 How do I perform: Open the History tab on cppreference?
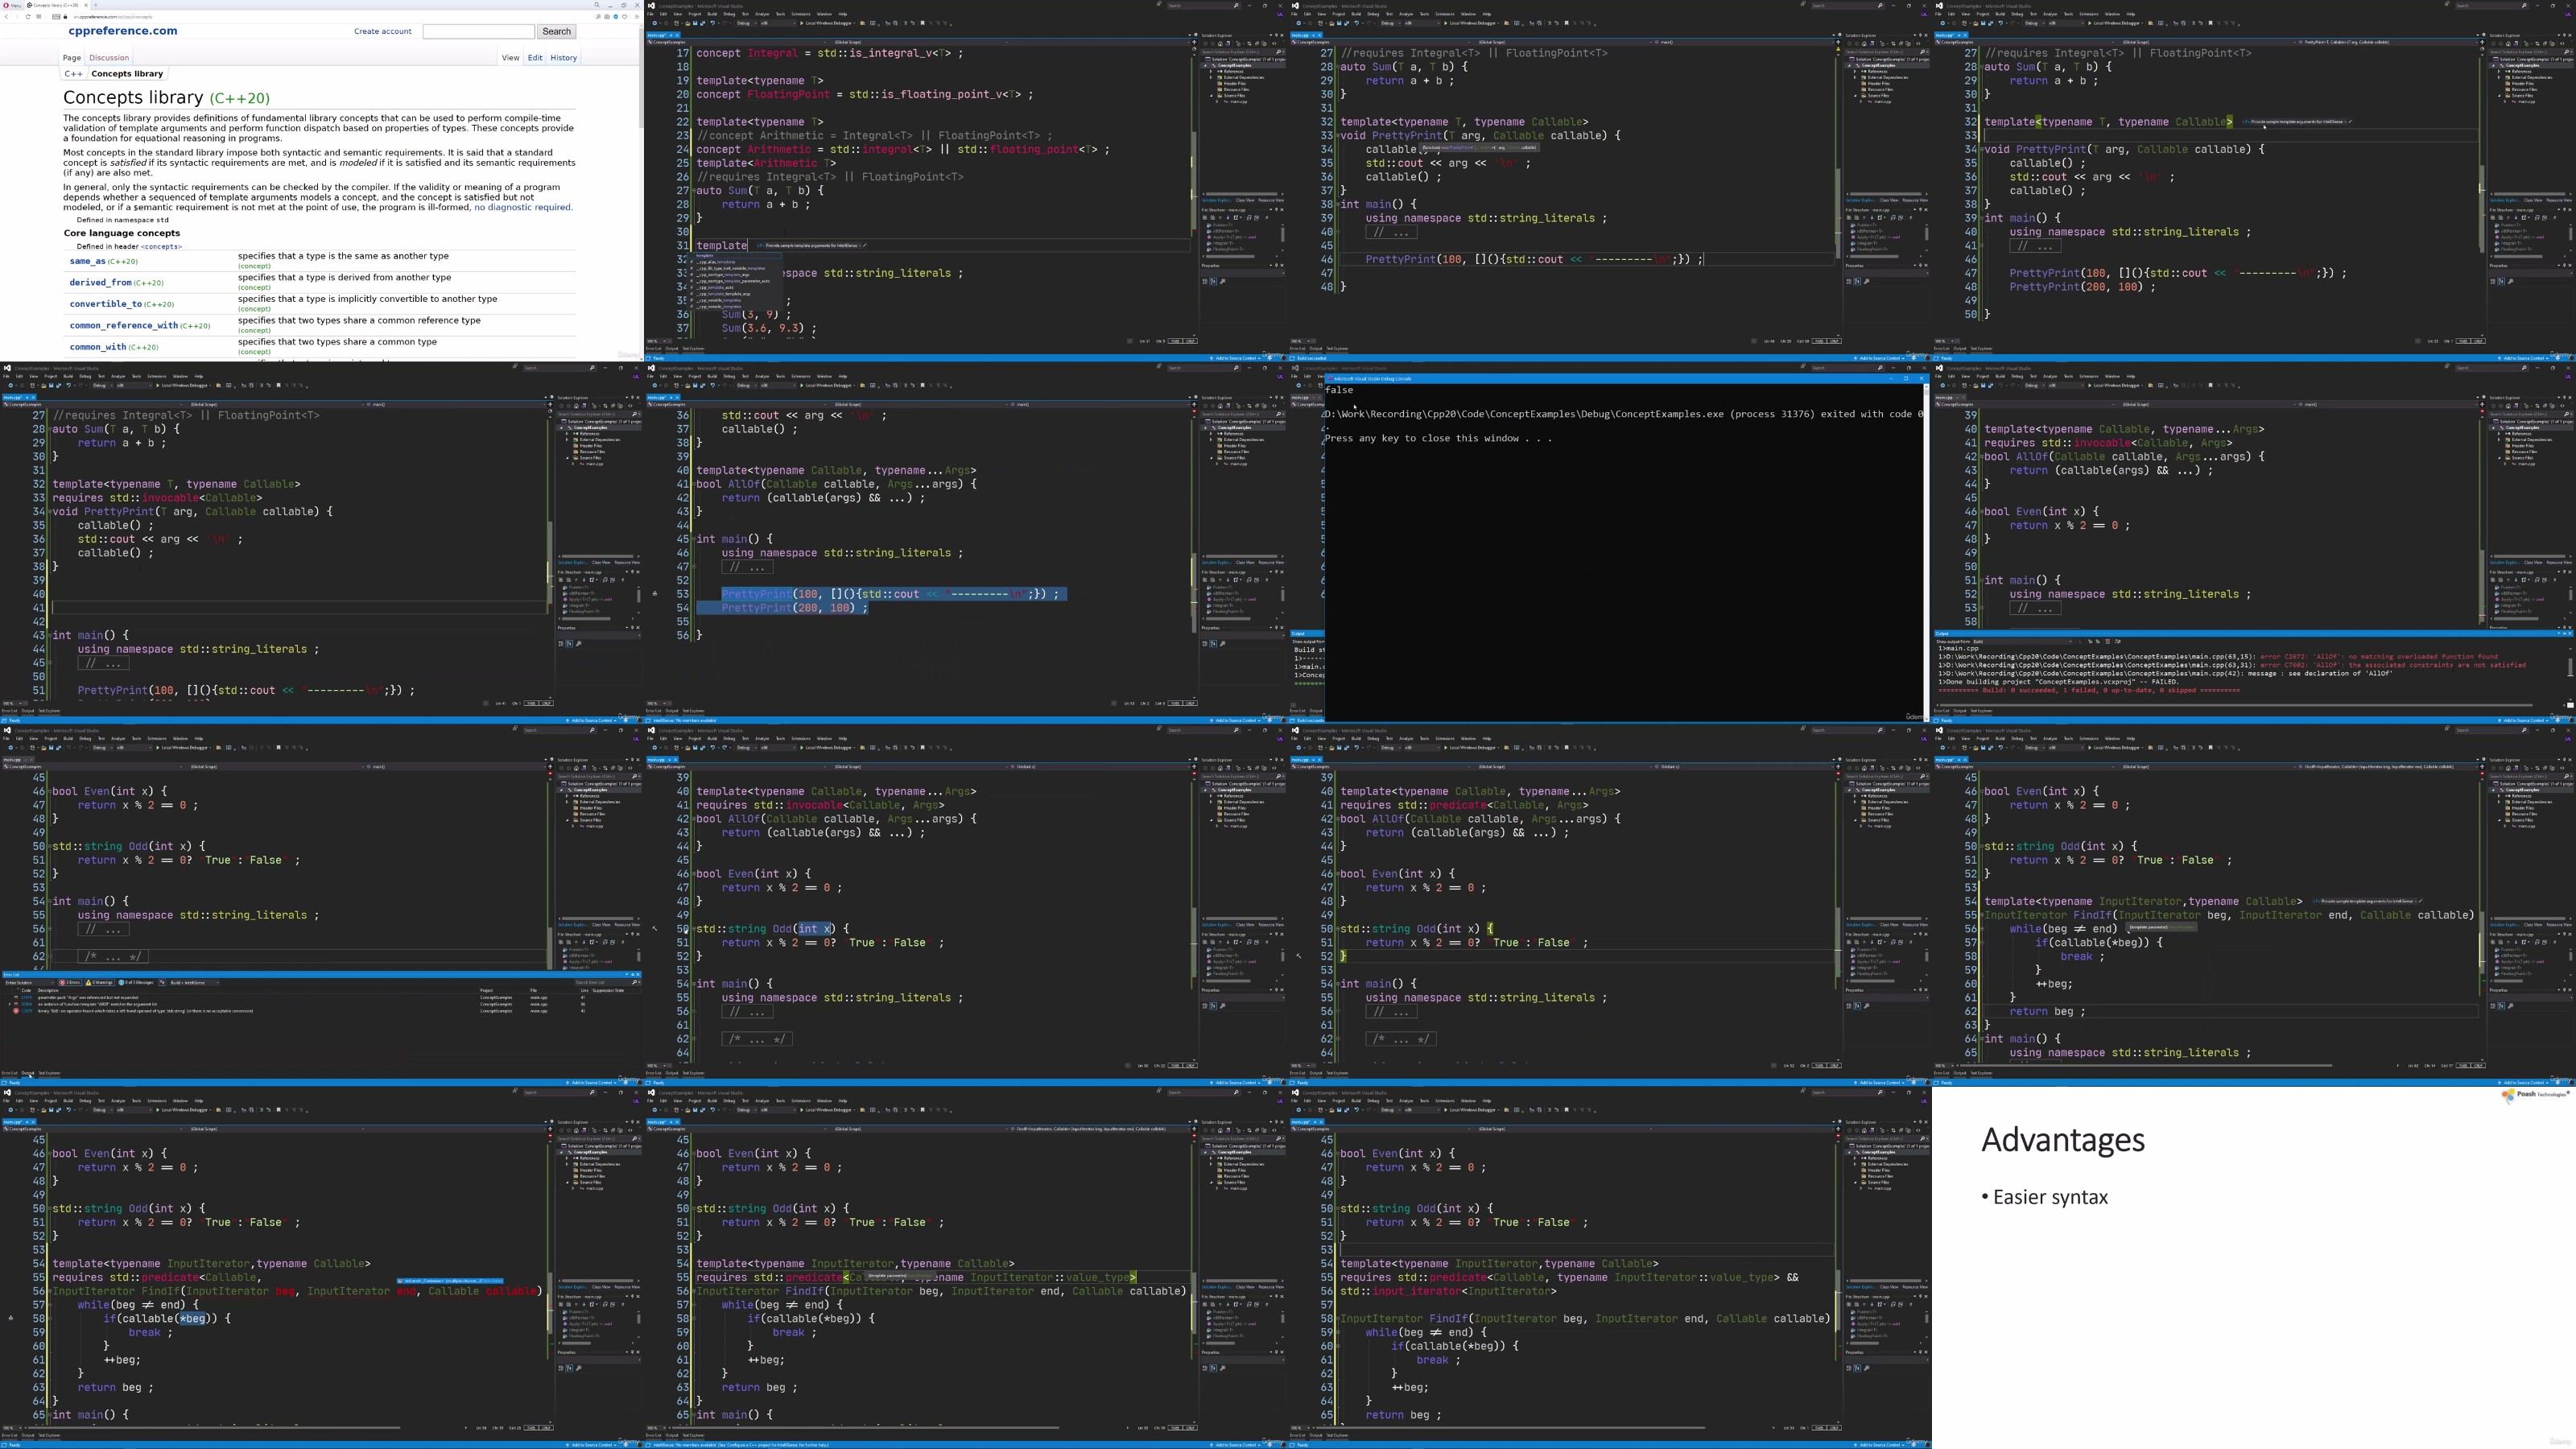563,58
